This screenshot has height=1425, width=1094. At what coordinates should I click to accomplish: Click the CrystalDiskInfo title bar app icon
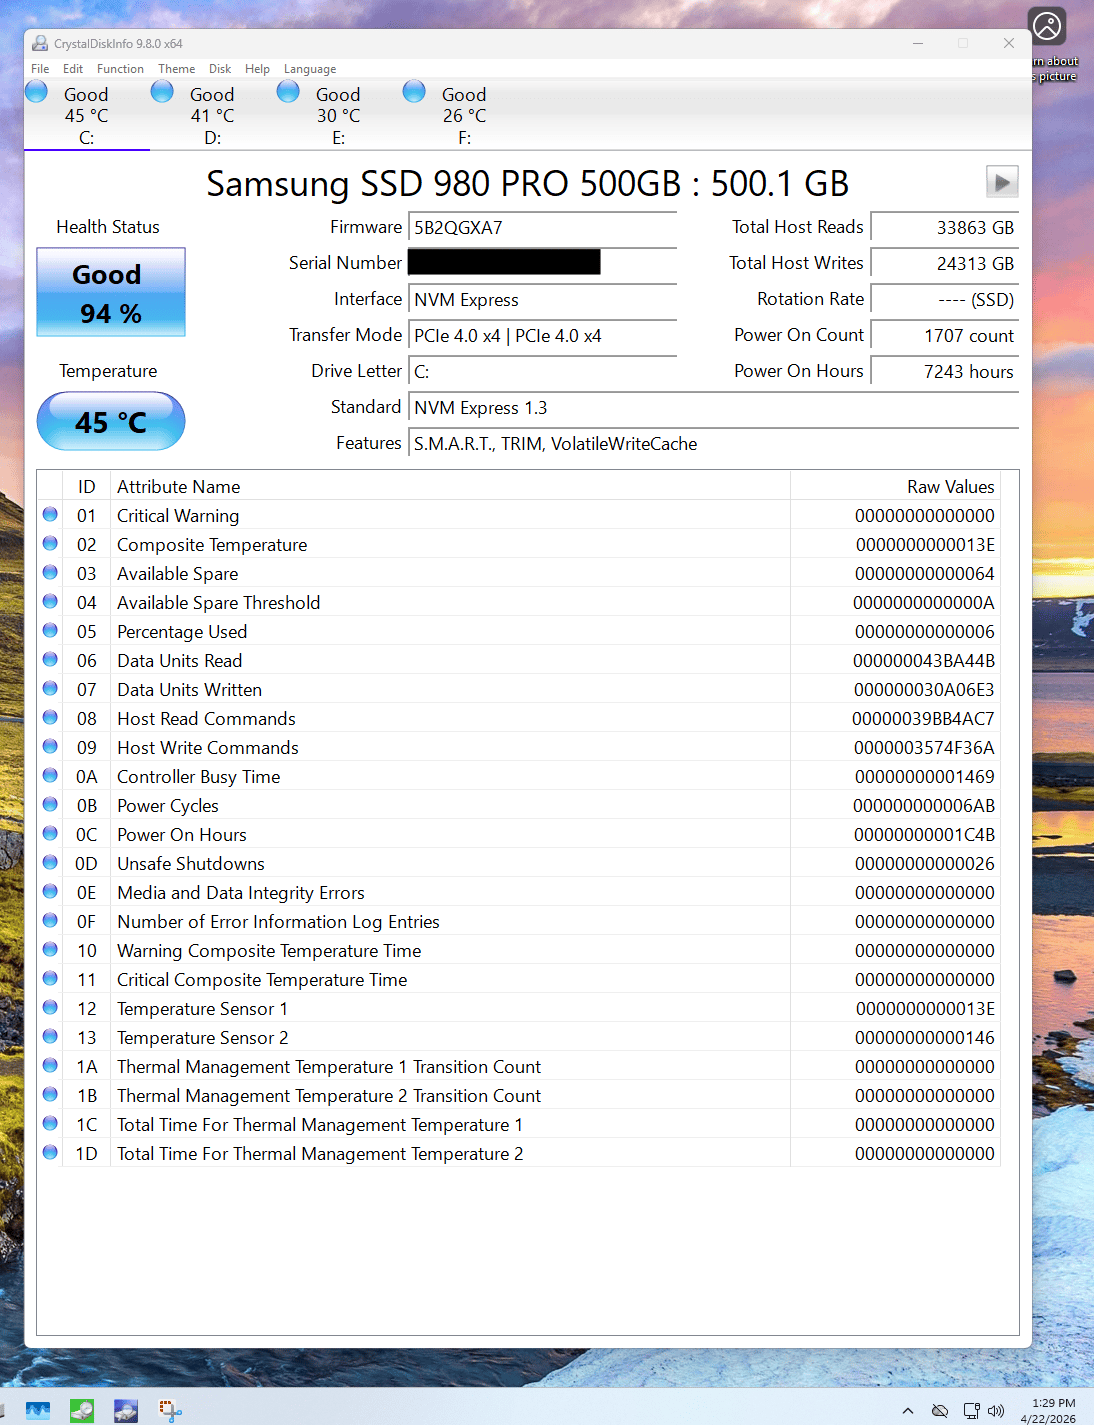(40, 43)
